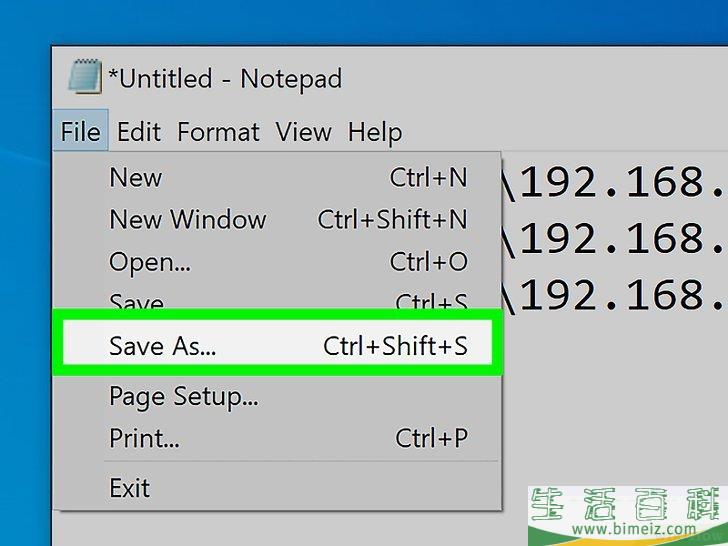728x546 pixels.
Task: Click the green Chinese watermark logo
Action: pyautogui.click(x=629, y=504)
